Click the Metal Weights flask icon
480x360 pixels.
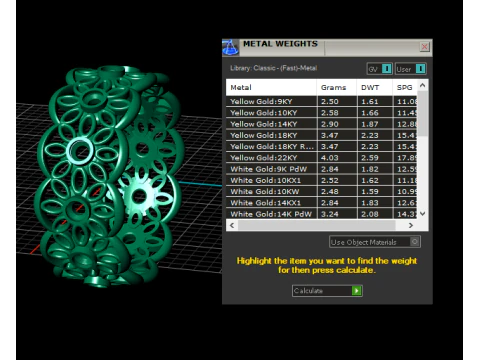pyautogui.click(x=230, y=47)
